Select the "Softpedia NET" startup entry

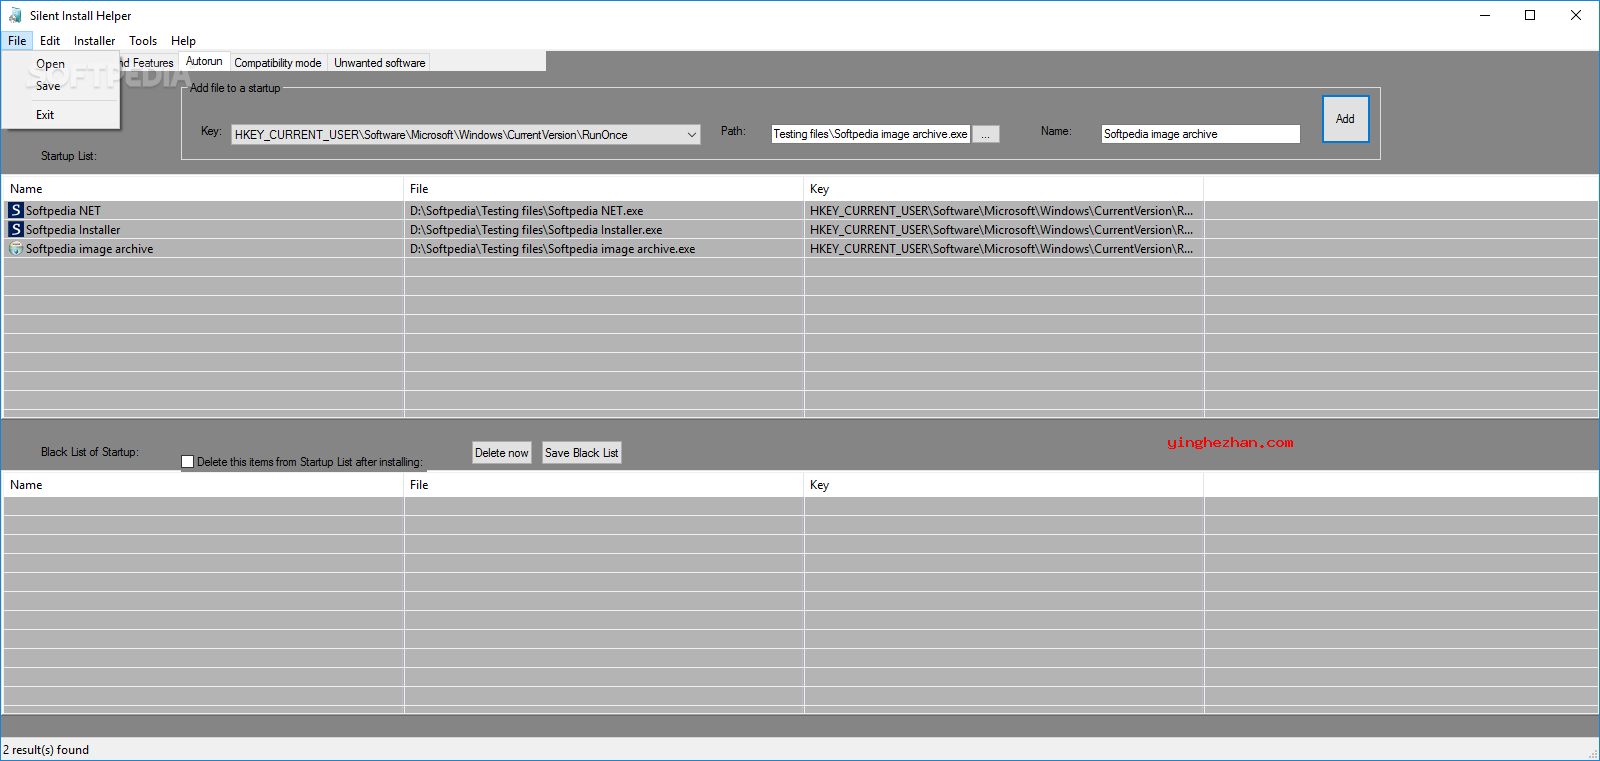click(x=63, y=211)
